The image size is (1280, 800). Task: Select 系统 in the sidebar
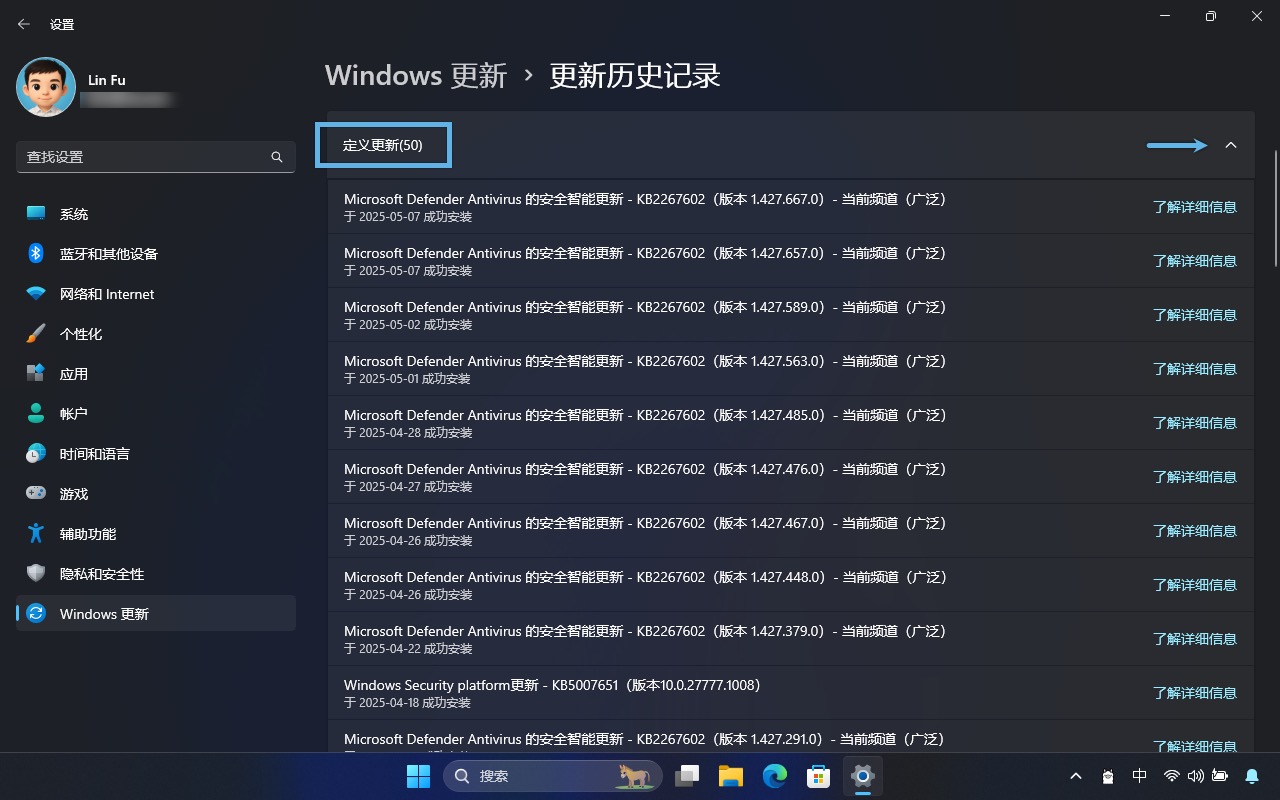coord(156,214)
